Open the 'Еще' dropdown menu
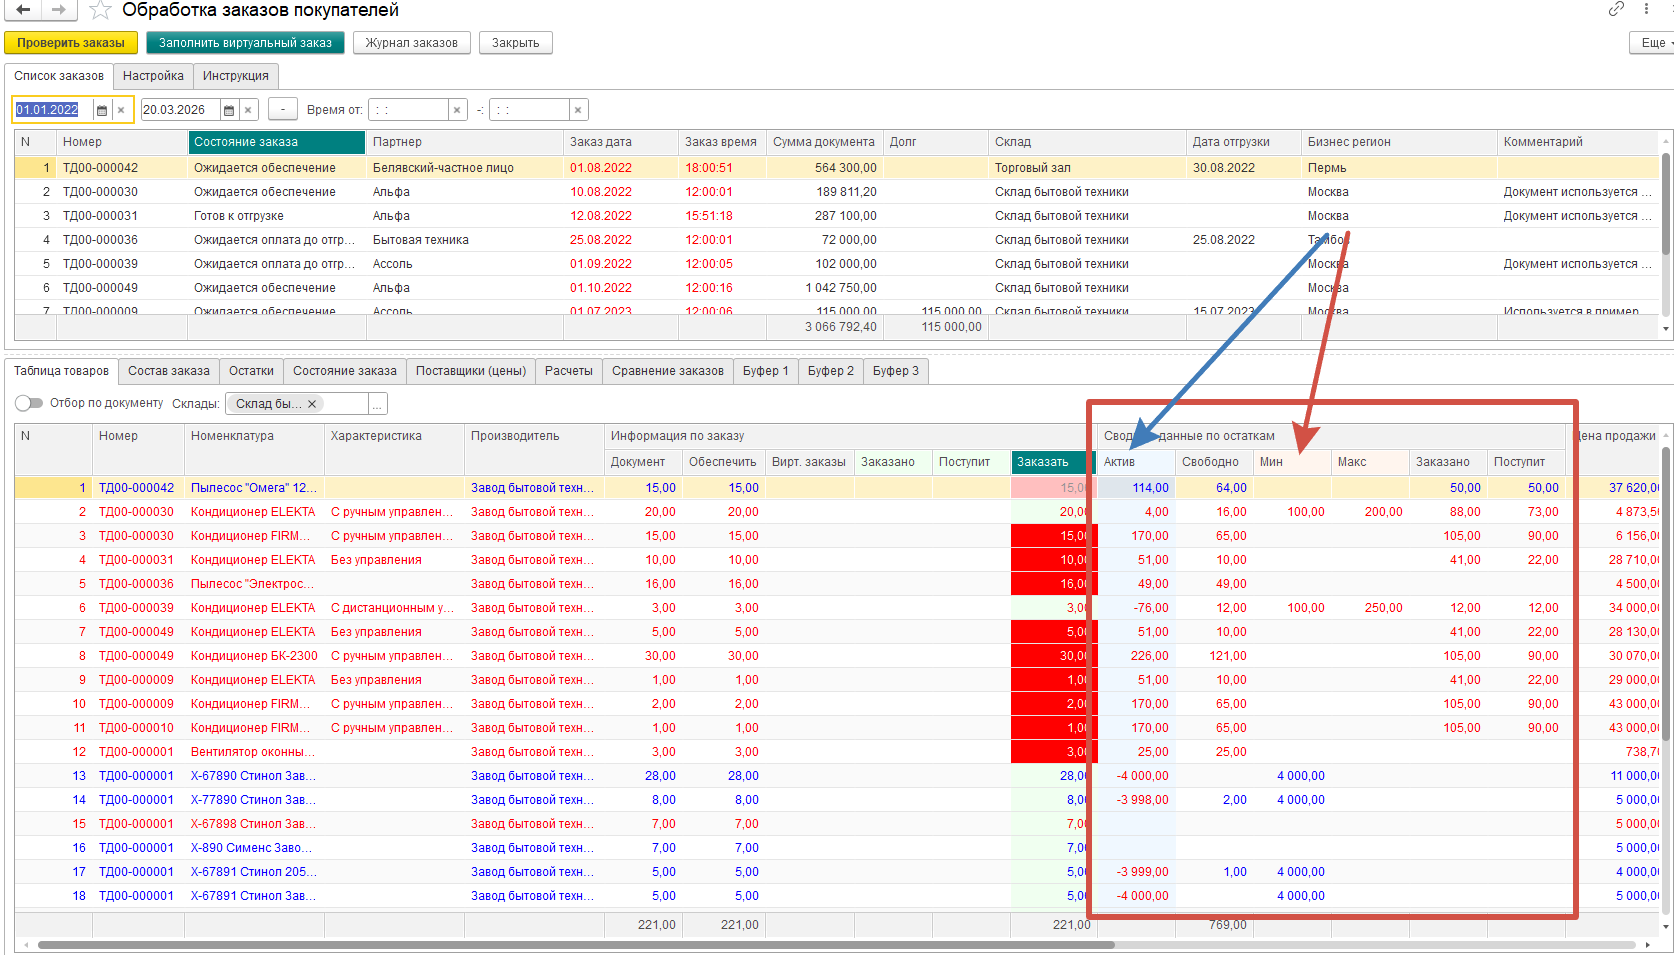 pyautogui.click(x=1653, y=43)
